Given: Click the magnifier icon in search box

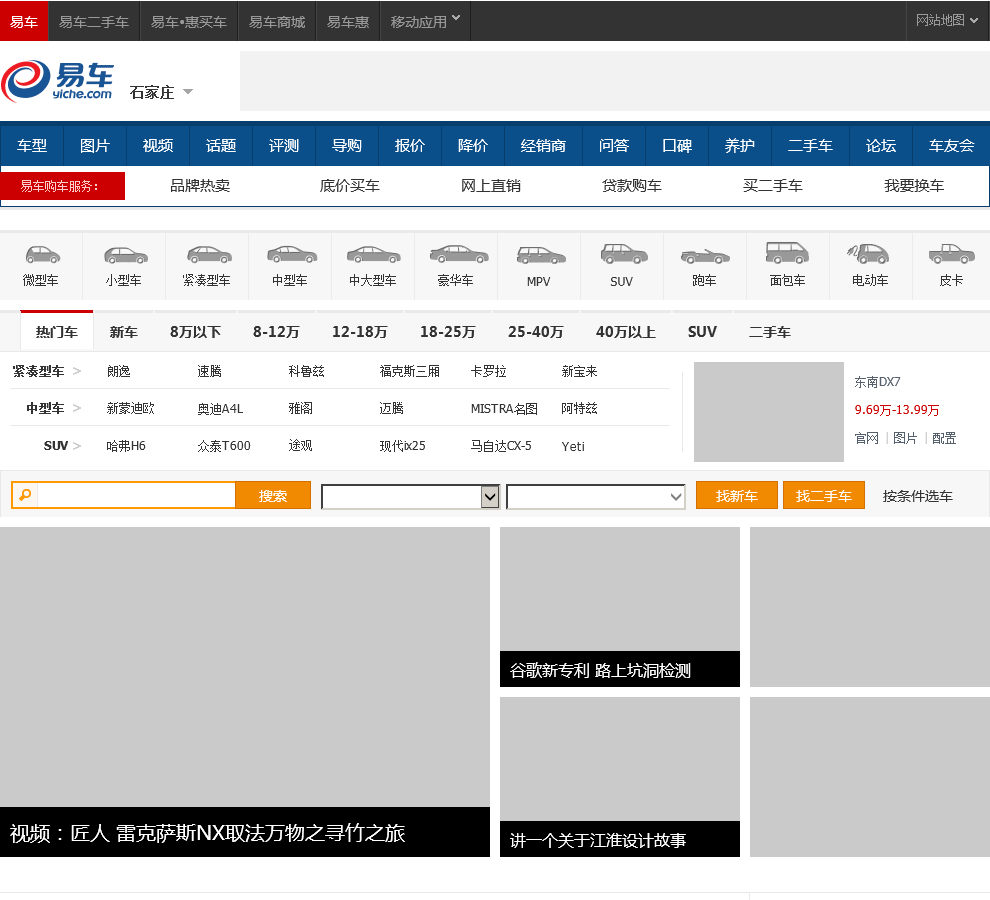Looking at the screenshot, I should coord(25,495).
